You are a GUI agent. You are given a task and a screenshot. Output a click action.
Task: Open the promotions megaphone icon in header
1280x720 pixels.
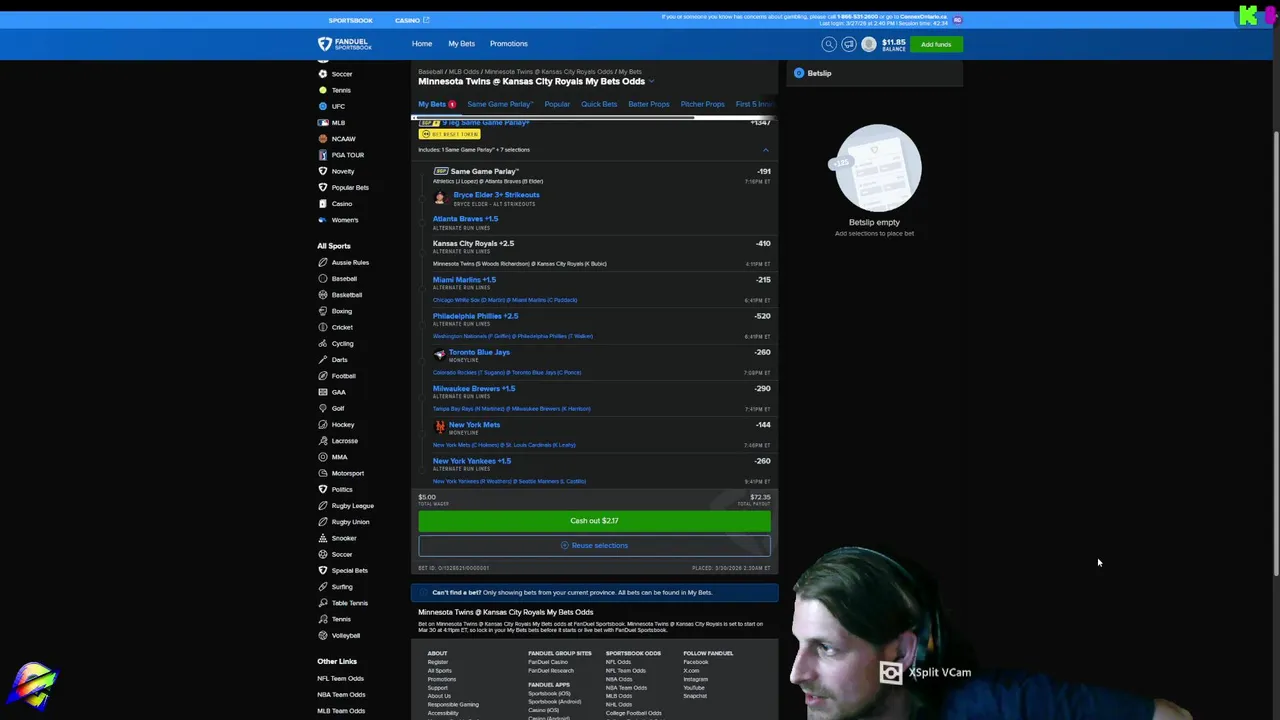849,44
